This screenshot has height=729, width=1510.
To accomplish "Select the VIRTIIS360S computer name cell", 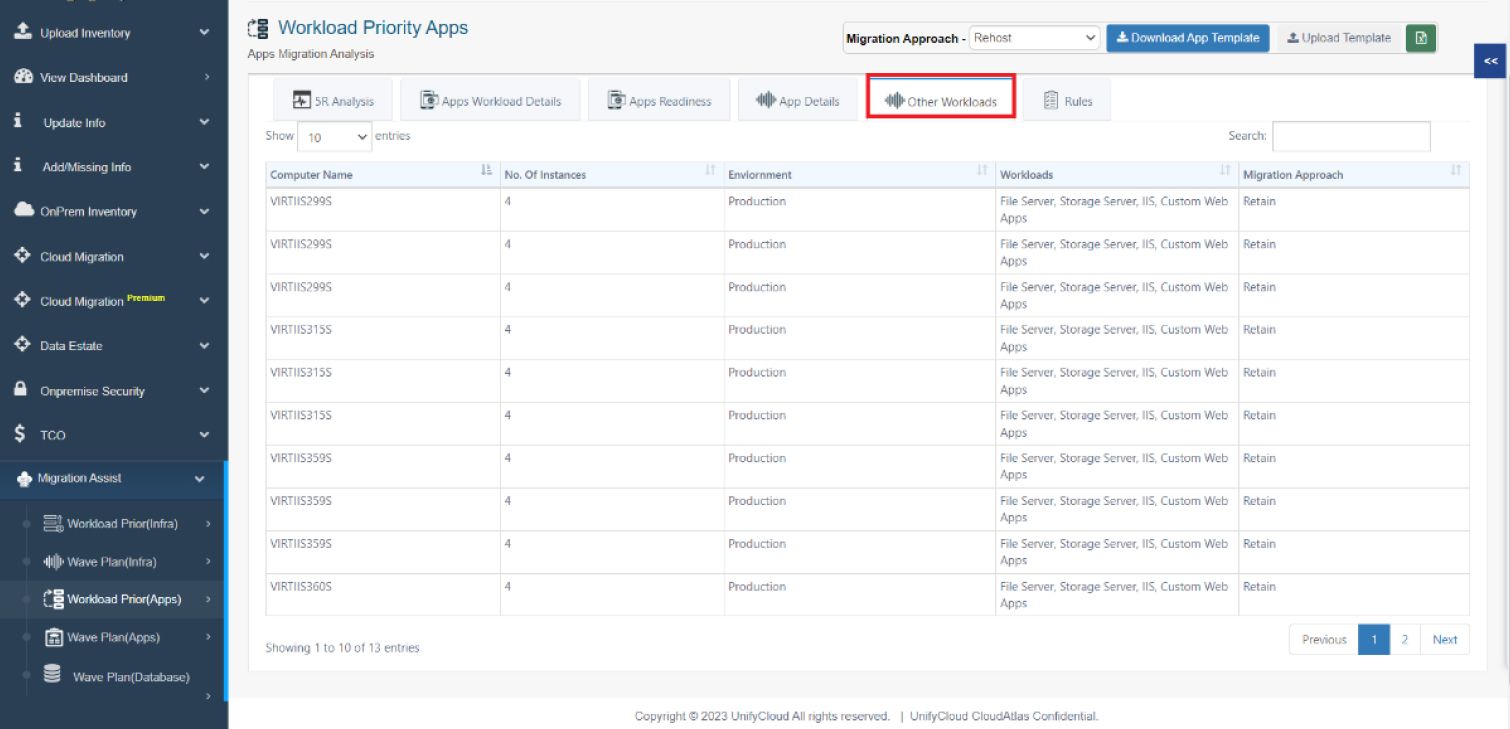I will coord(383,595).
